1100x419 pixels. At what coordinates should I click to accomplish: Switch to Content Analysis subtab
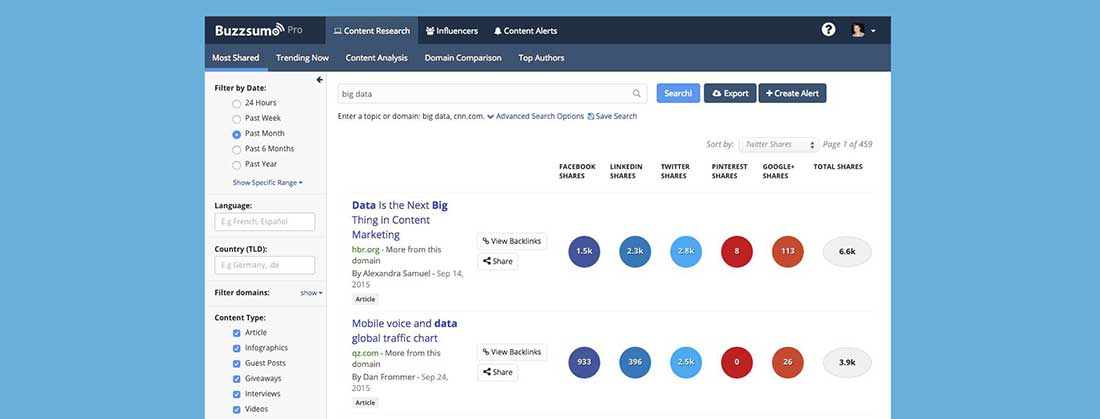coord(377,58)
